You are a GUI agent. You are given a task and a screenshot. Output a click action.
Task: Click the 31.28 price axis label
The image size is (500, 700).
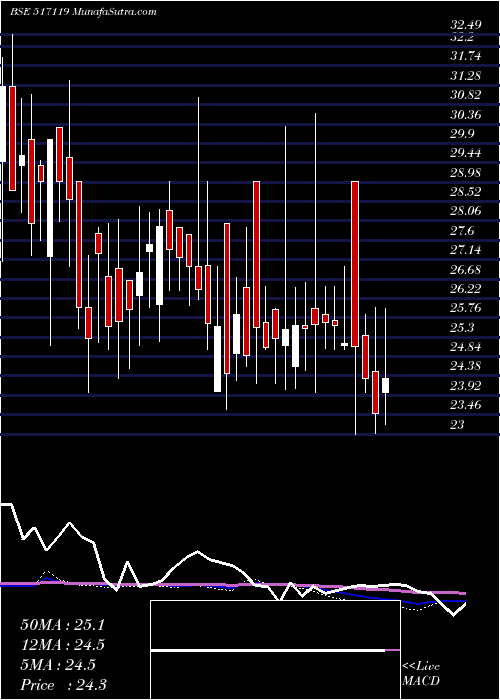pyautogui.click(x=466, y=76)
